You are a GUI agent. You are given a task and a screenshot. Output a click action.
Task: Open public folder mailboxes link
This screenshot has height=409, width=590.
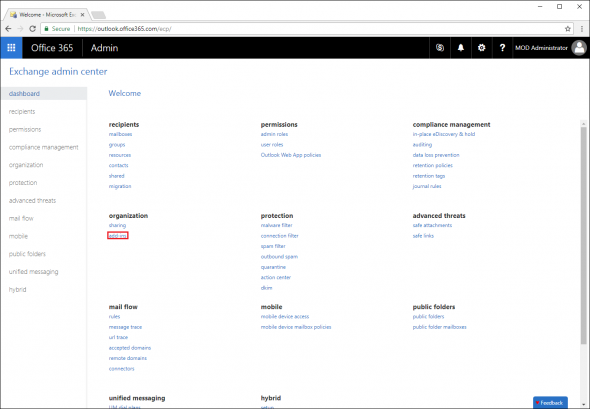[439, 327]
